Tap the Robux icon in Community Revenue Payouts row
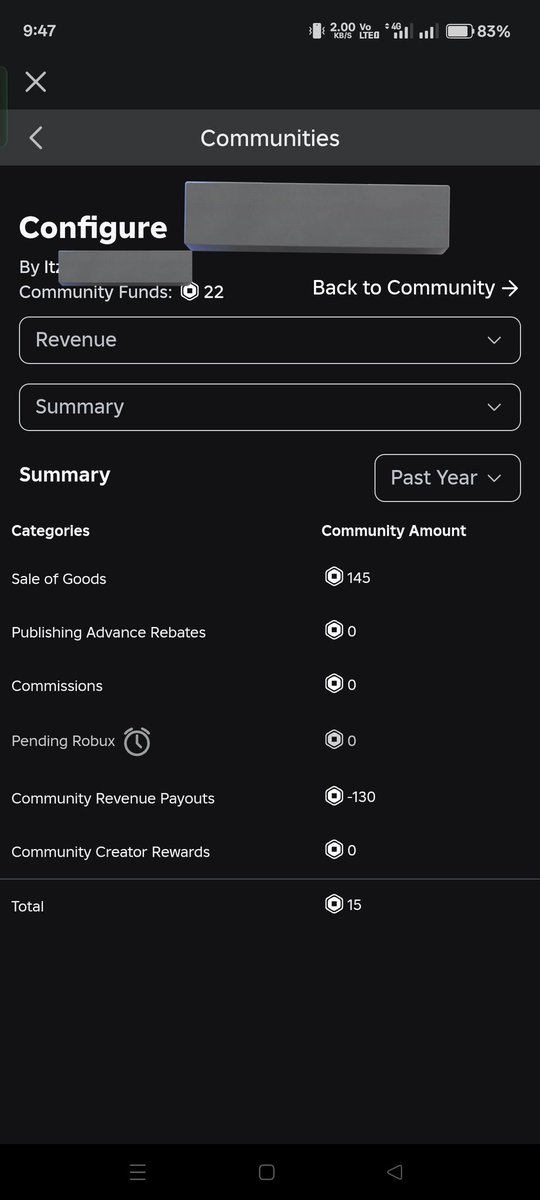The height and width of the screenshot is (1200, 540). [334, 796]
